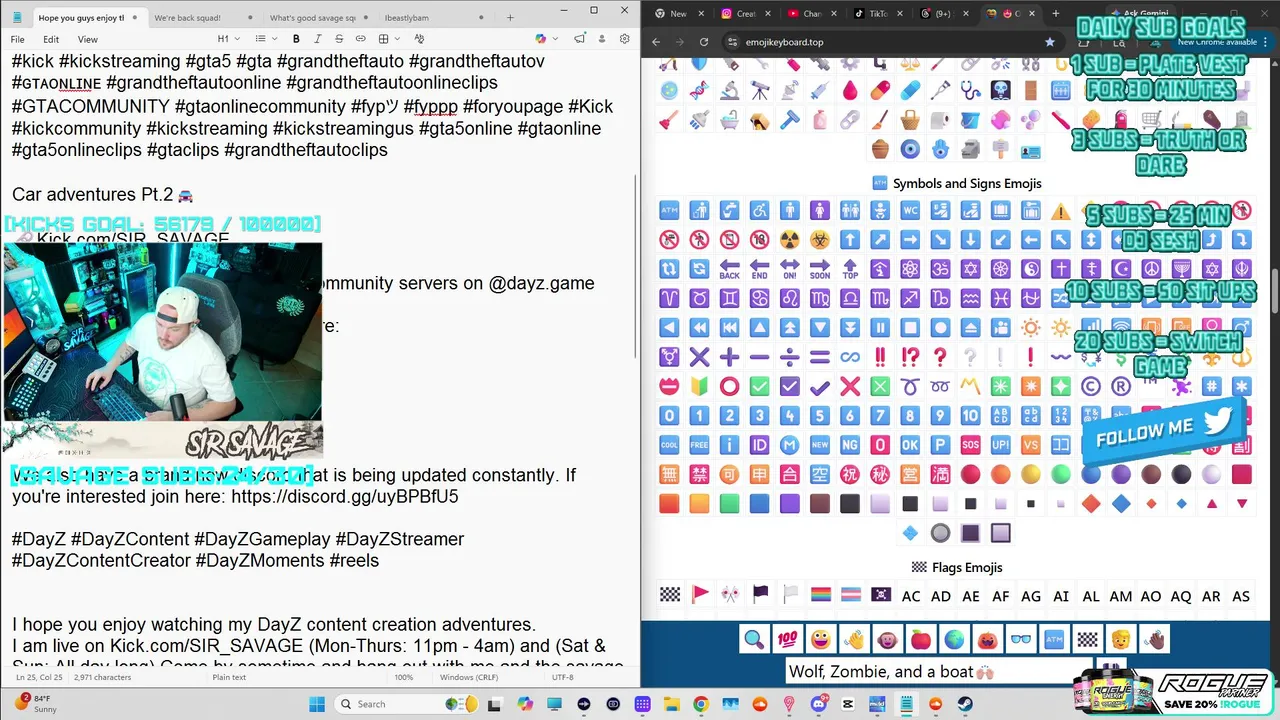1280x720 pixels.
Task: Go back in the Chrome browser
Action: coord(656,42)
